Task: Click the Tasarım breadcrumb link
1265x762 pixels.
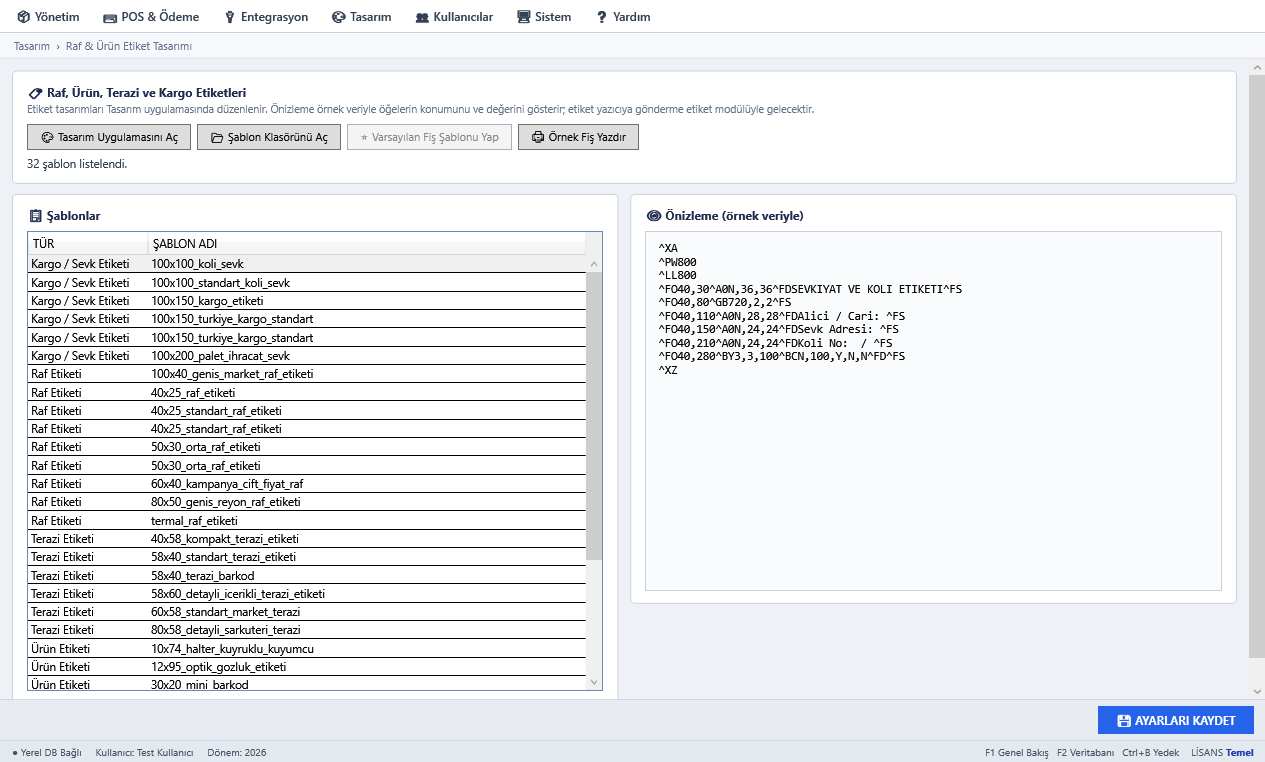Action: 32,46
